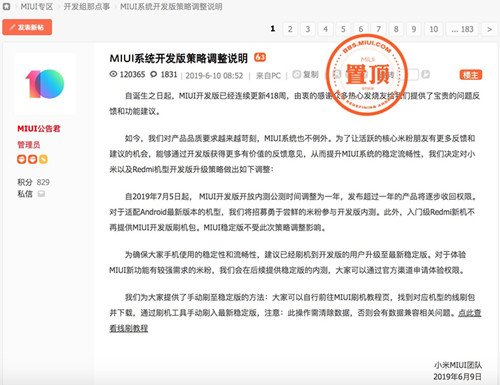Go to page 6
This screenshot has height=385, width=500.
[x=361, y=29]
